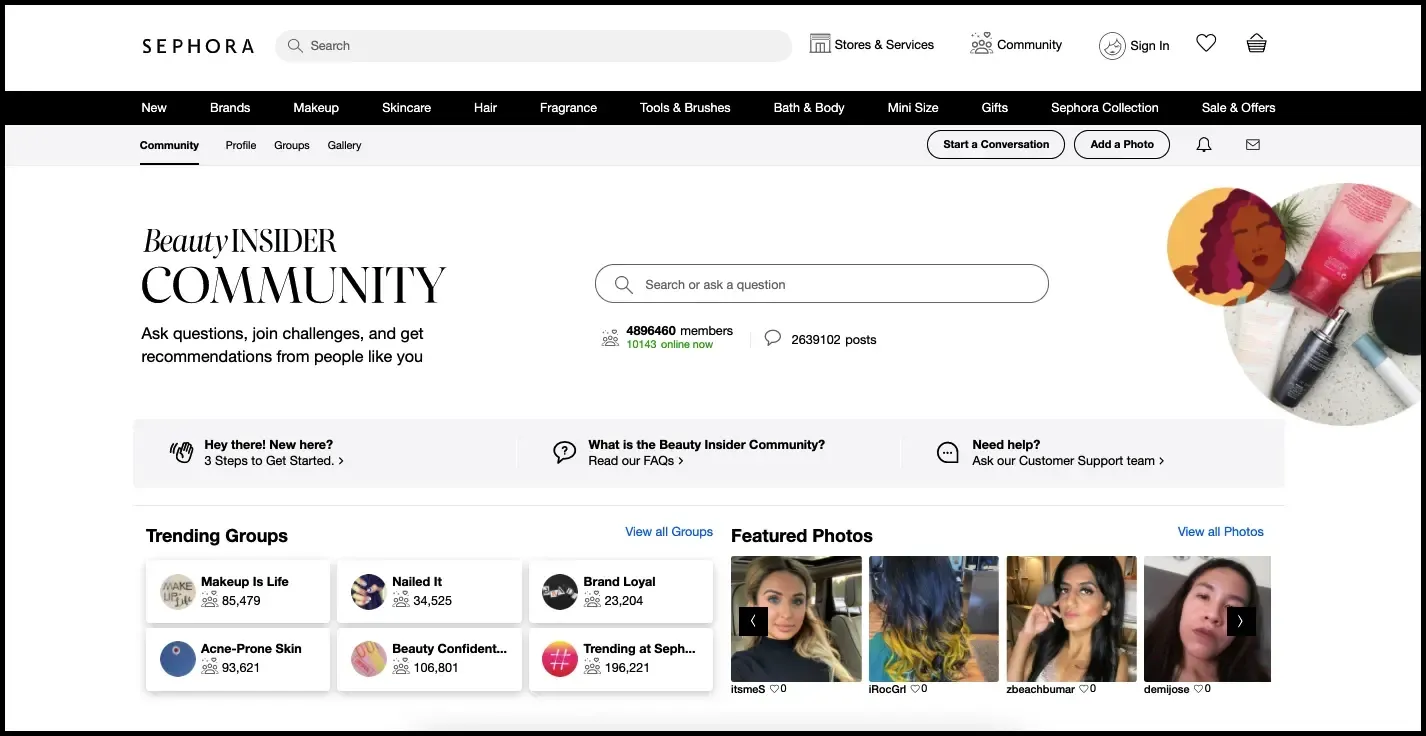
Task: Like itsmeS photo with heart icon
Action: pos(774,689)
